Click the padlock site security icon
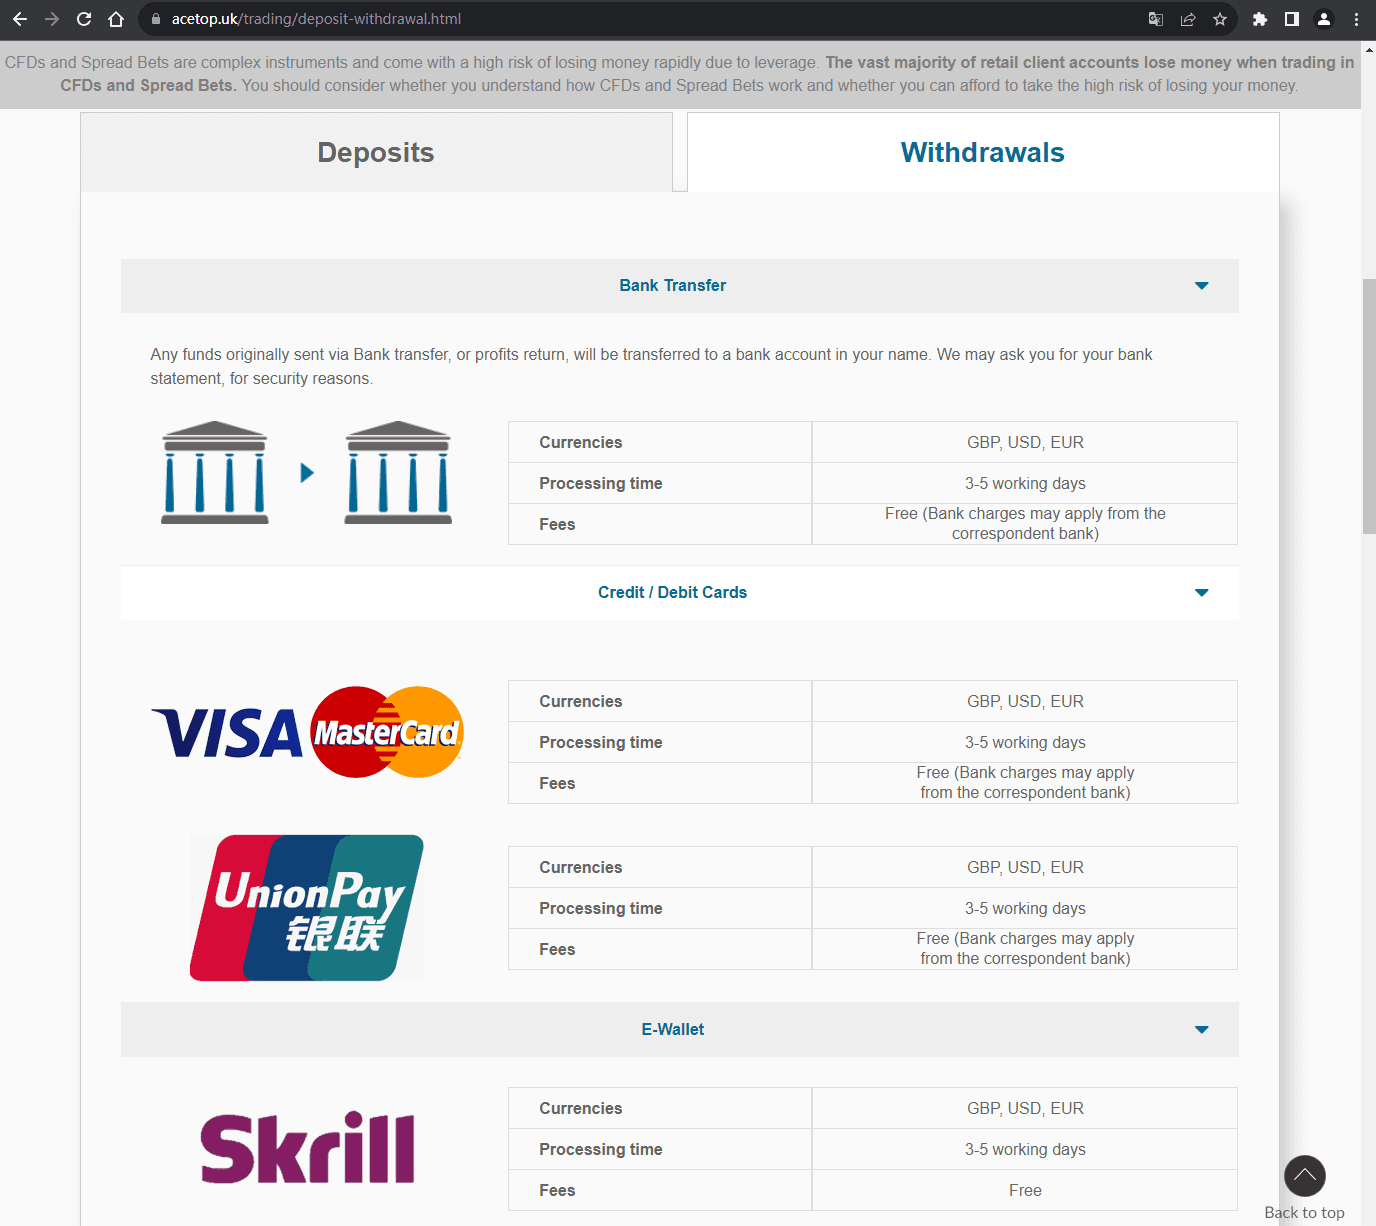Screen dimensions: 1376x1226 156,19
